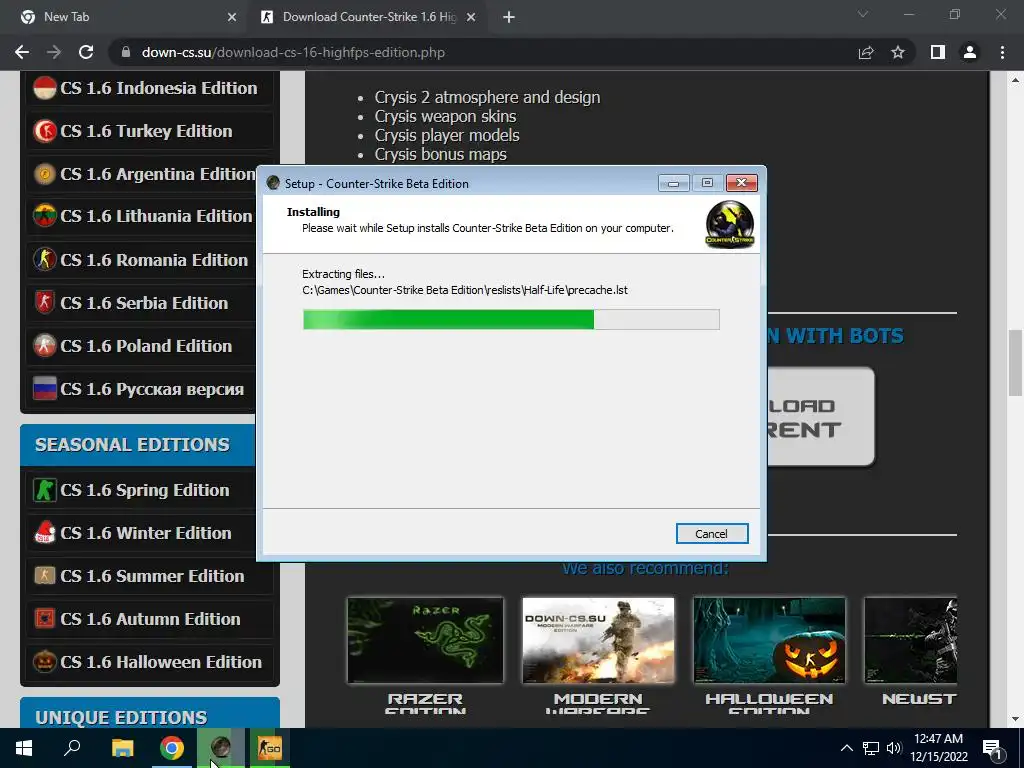Click the UNIQUE EDITIONS header

(x=150, y=714)
